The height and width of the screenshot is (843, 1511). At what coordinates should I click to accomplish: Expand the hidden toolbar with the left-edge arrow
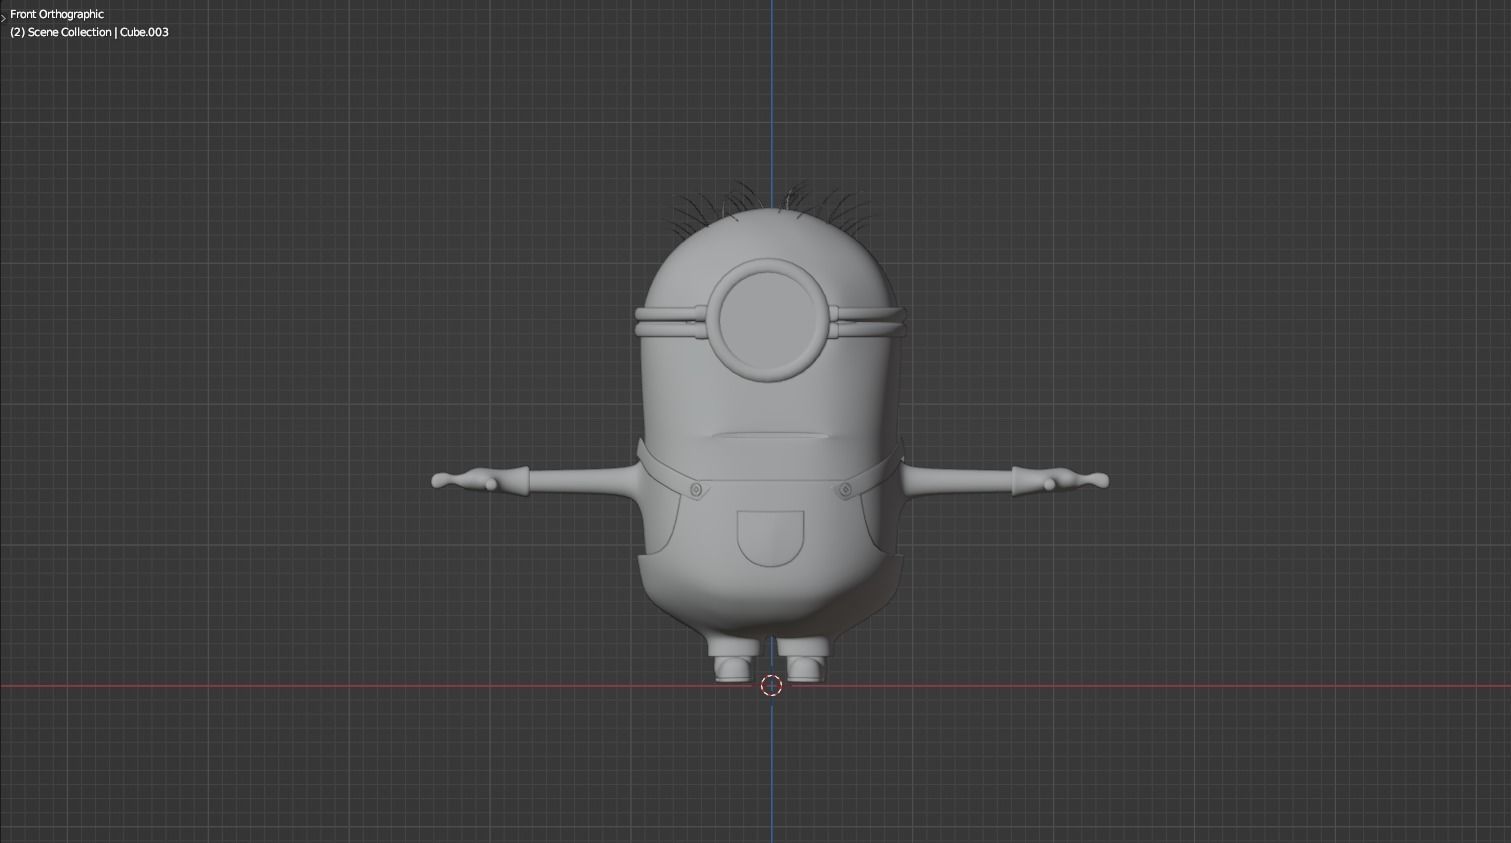[x=3, y=16]
